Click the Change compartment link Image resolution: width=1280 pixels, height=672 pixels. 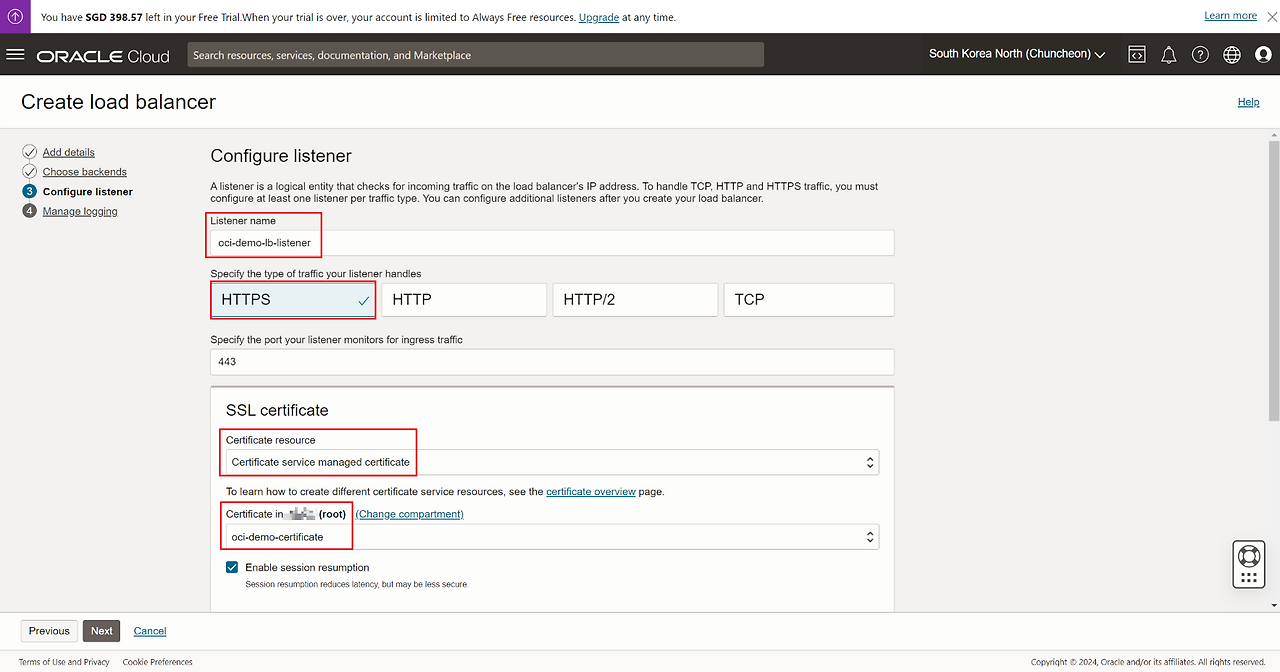(x=409, y=514)
